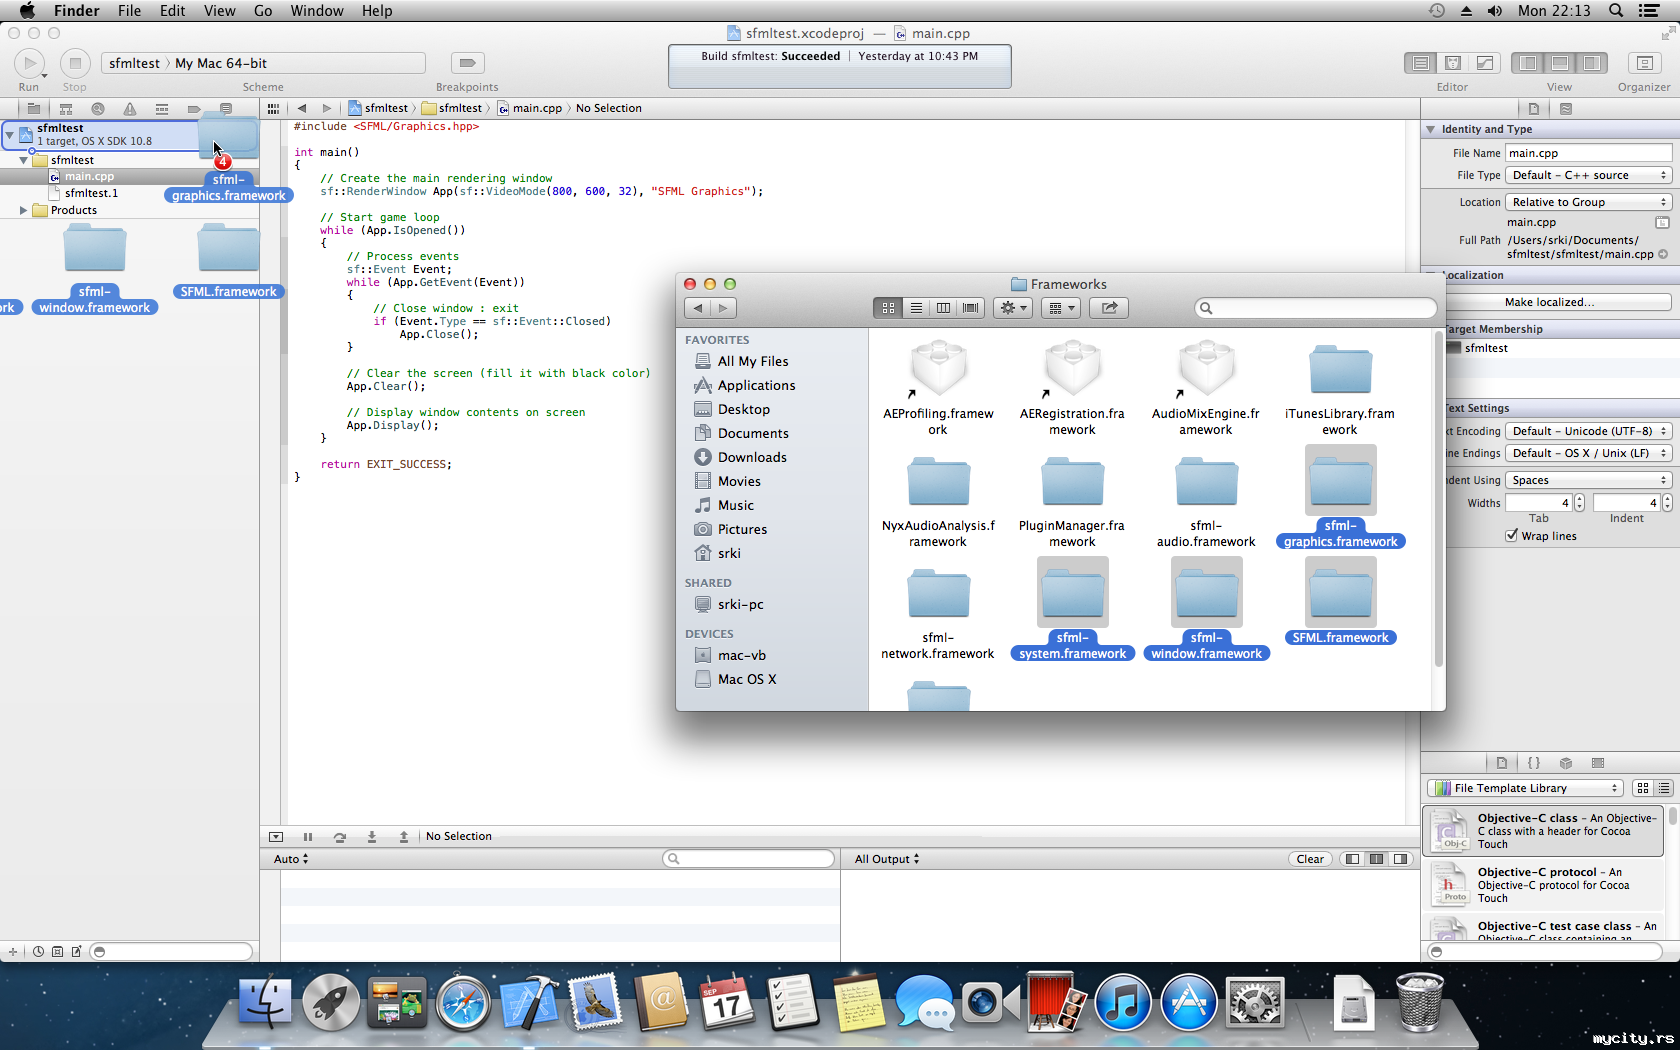Click the Run button in Xcode toolbar

pos(30,63)
